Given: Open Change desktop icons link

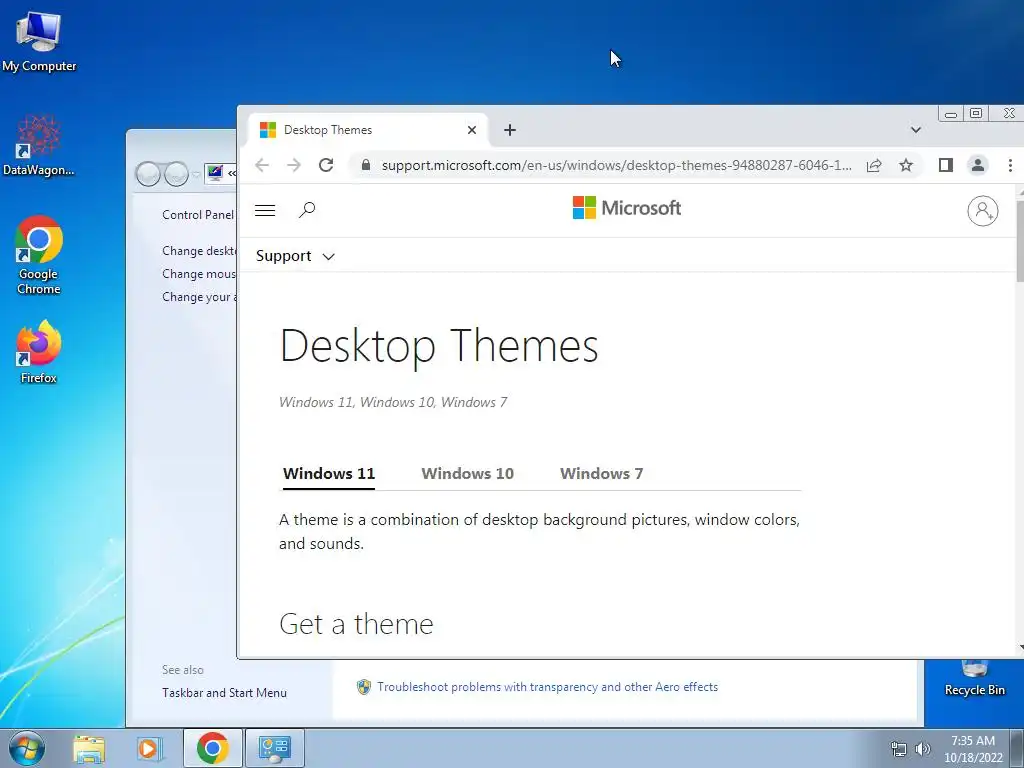Looking at the screenshot, I should (x=199, y=251).
